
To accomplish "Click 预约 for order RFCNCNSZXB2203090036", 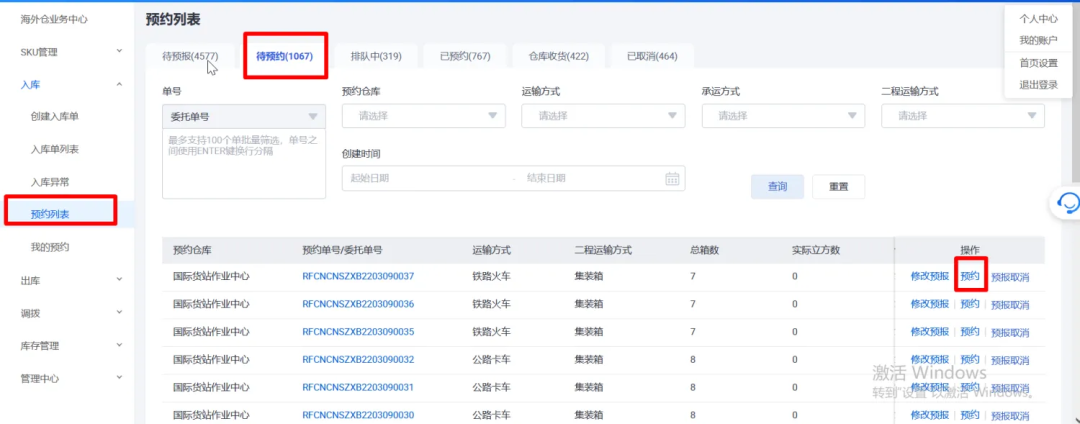I will pos(970,304).
